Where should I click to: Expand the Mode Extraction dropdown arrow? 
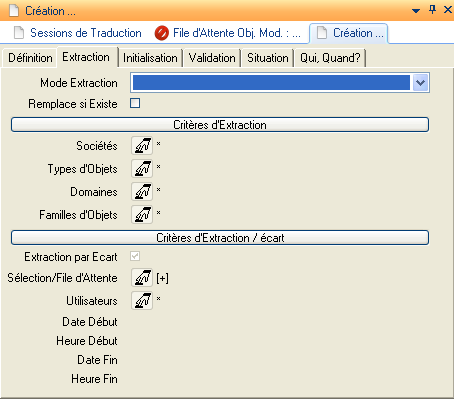point(420,83)
